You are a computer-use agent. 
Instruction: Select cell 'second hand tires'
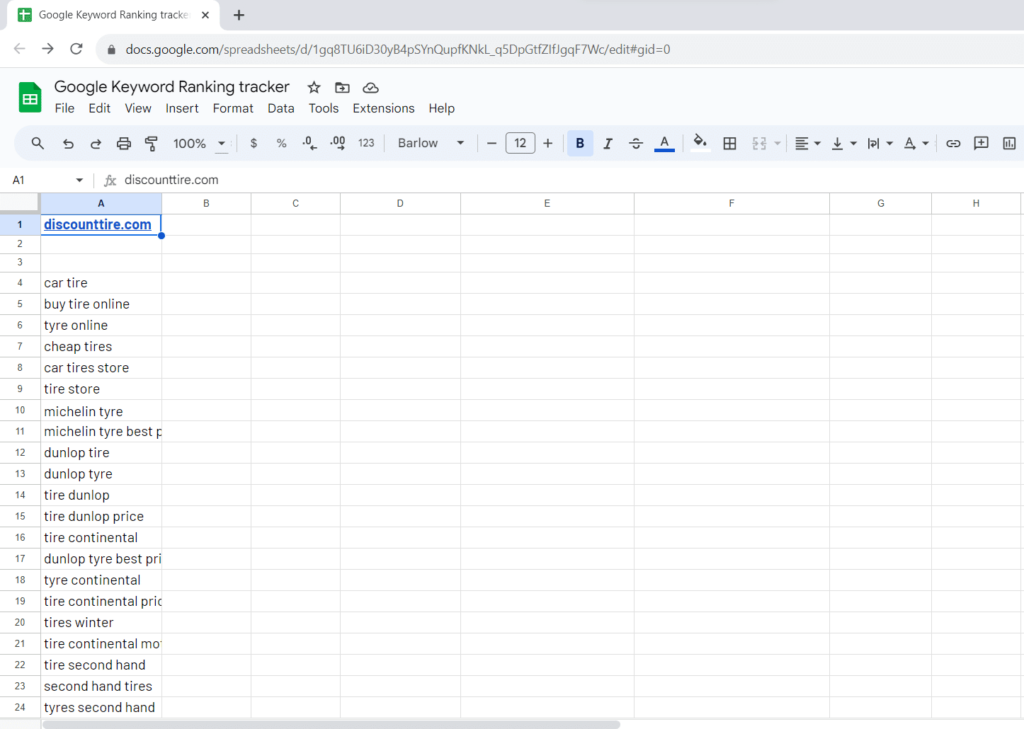click(101, 687)
